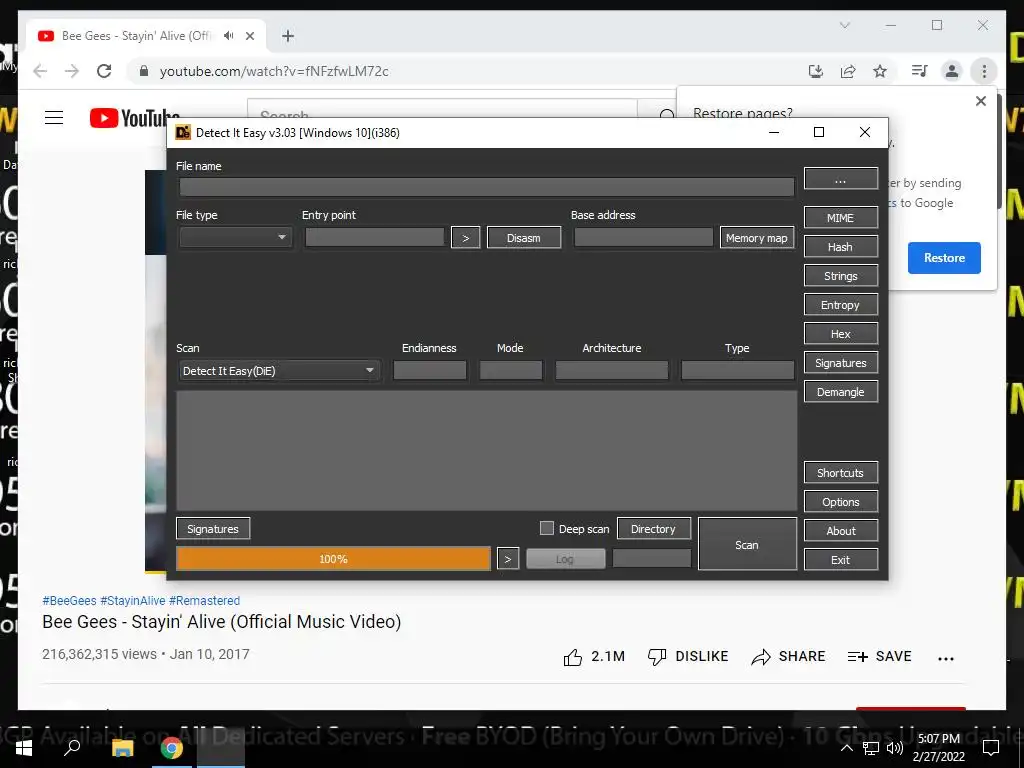Image resolution: width=1024 pixels, height=768 pixels.
Task: Mute the tab via speaker icon
Action: (x=228, y=36)
